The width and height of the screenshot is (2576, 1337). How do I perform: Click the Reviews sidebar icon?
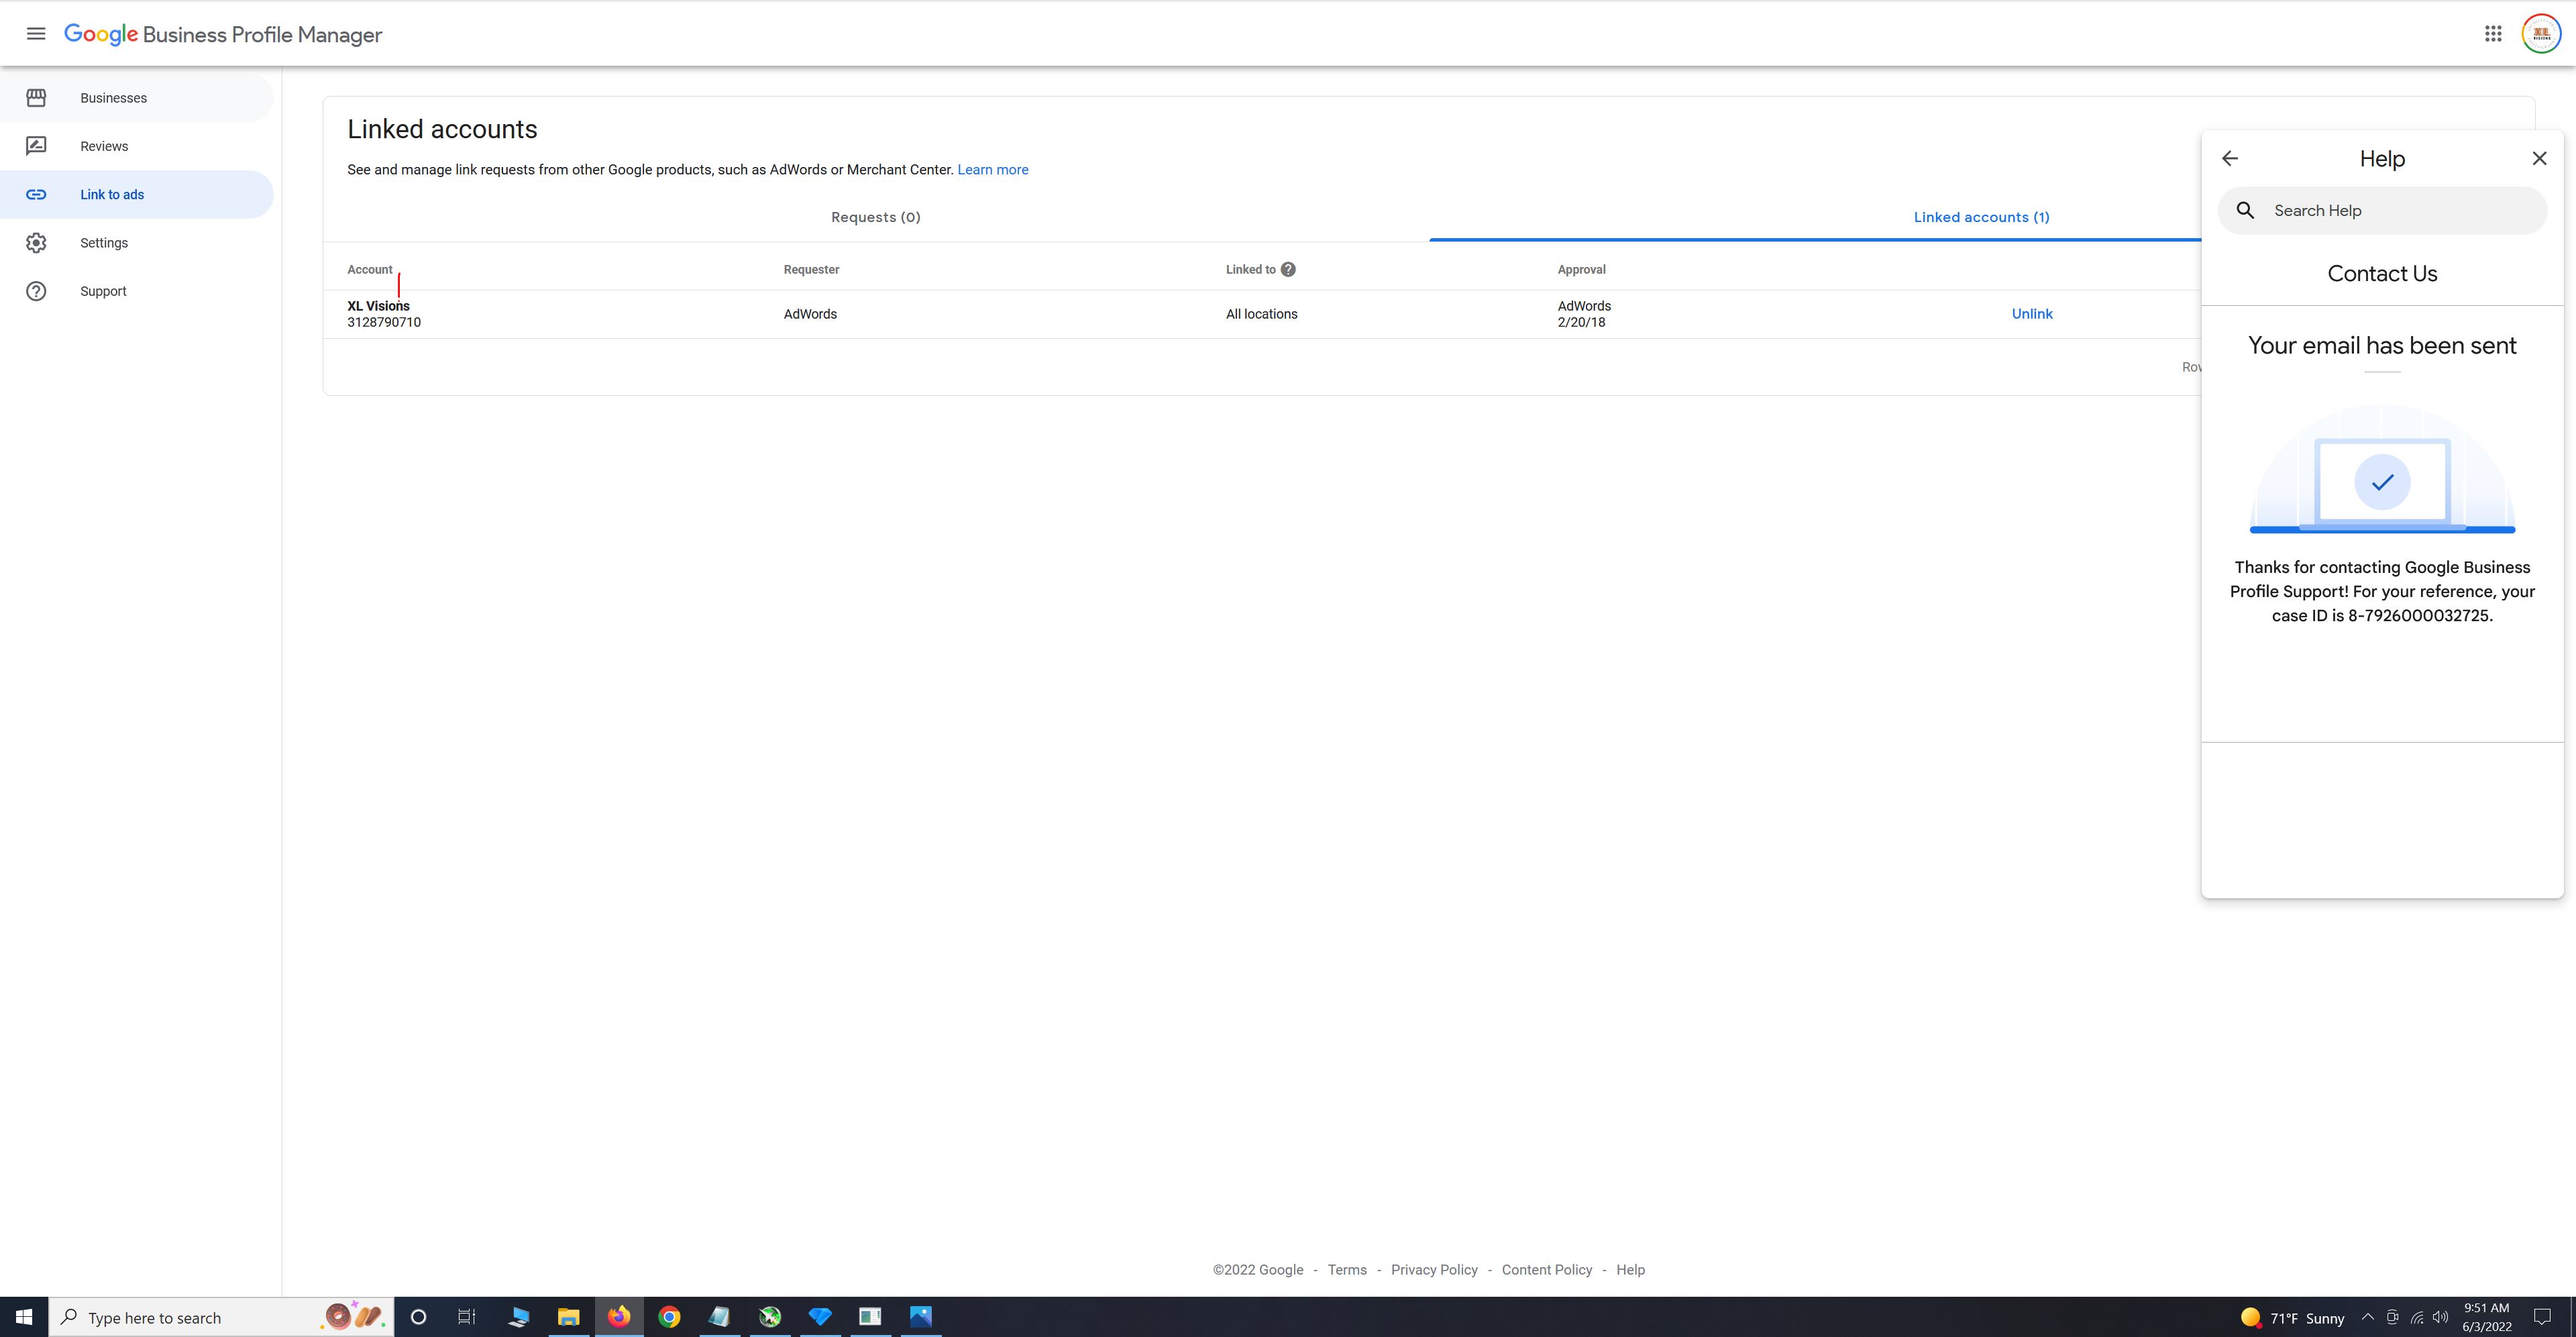point(36,146)
